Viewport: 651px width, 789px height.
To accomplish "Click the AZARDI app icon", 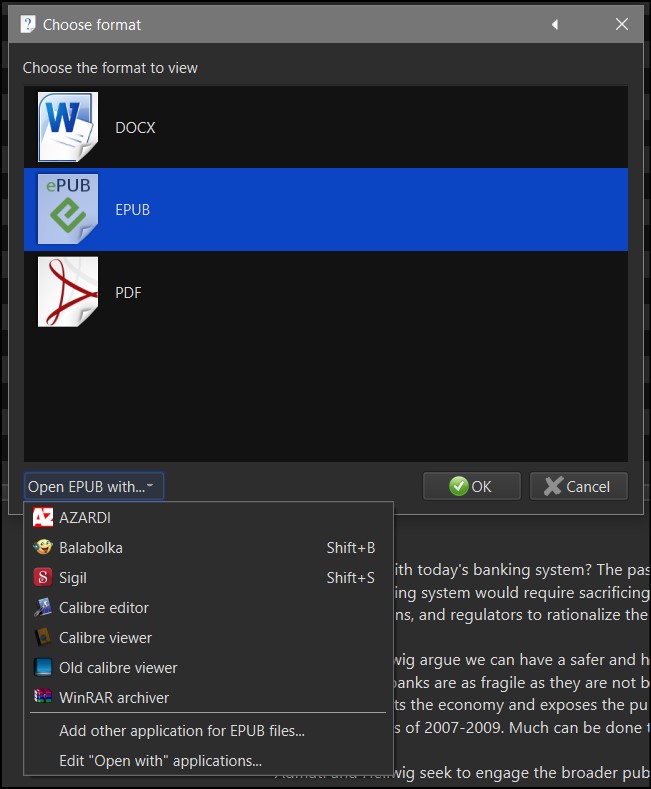I will click(43, 517).
